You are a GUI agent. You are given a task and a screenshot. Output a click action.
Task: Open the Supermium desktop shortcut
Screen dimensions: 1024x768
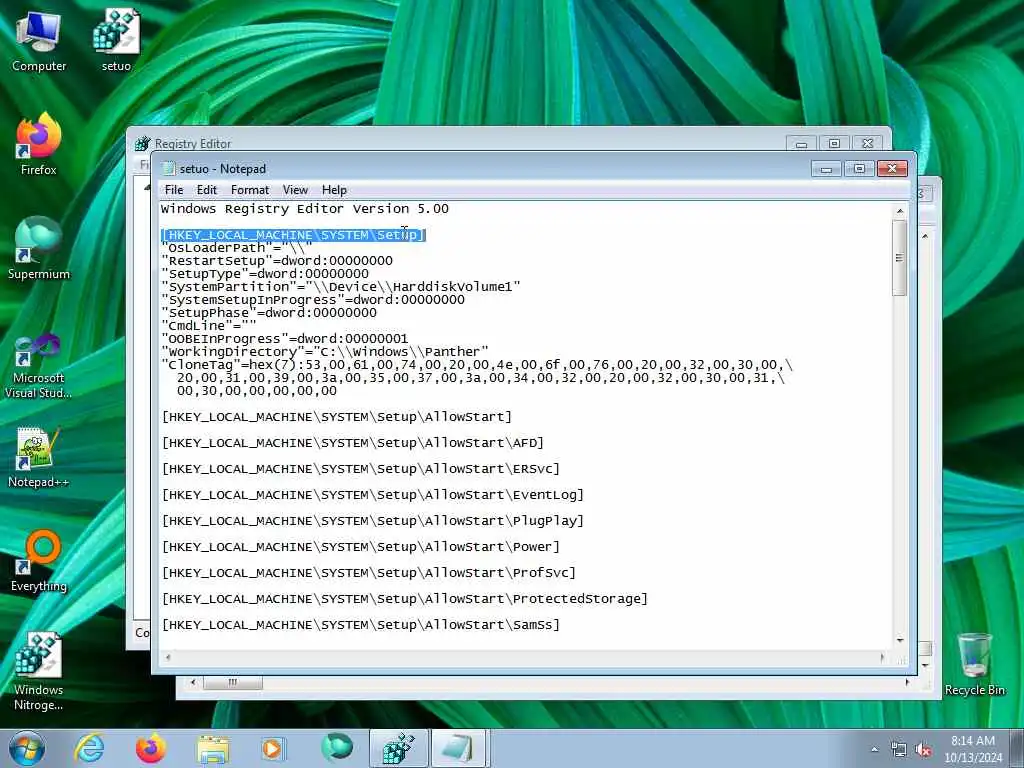click(39, 249)
